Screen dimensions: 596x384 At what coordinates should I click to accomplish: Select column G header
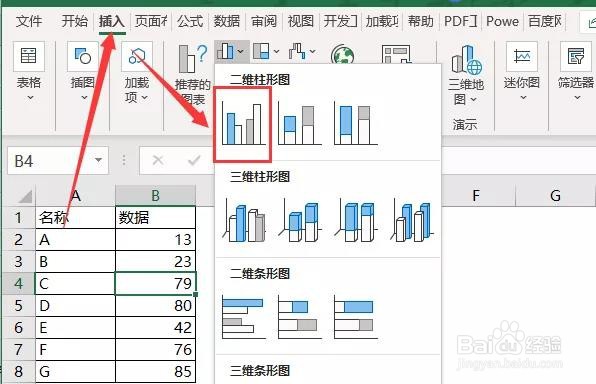[x=555, y=195]
